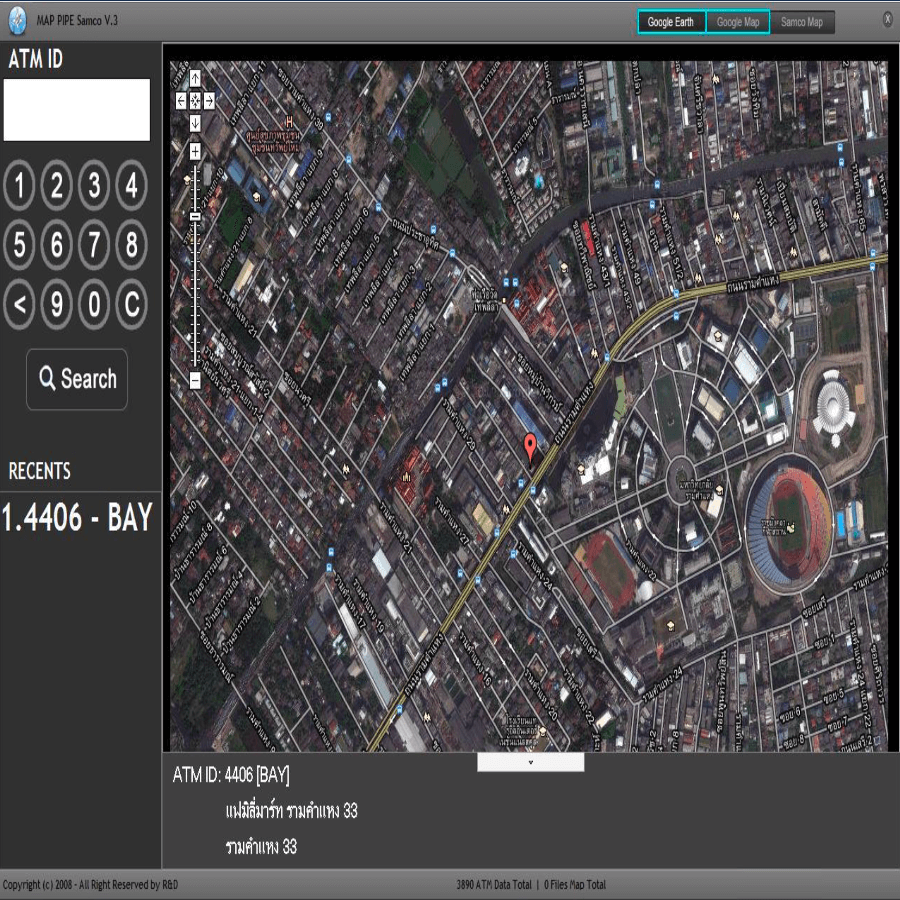Click the 'RECENTS' heading

[40, 471]
